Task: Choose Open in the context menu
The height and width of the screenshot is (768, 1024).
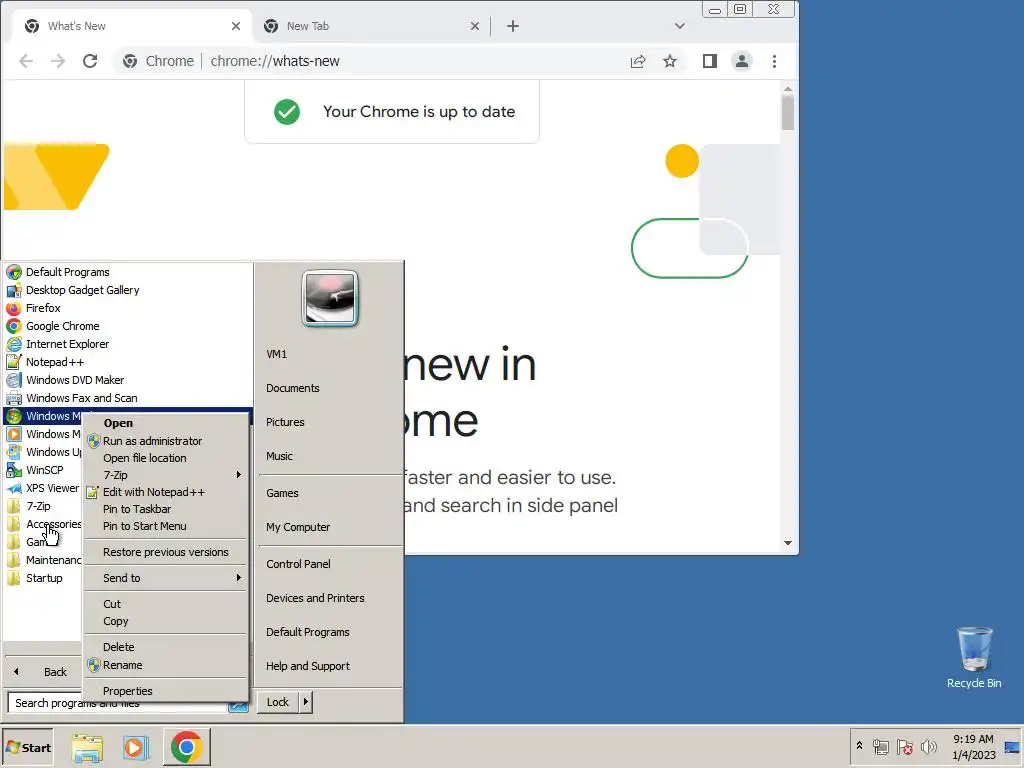Action: (x=167, y=423)
